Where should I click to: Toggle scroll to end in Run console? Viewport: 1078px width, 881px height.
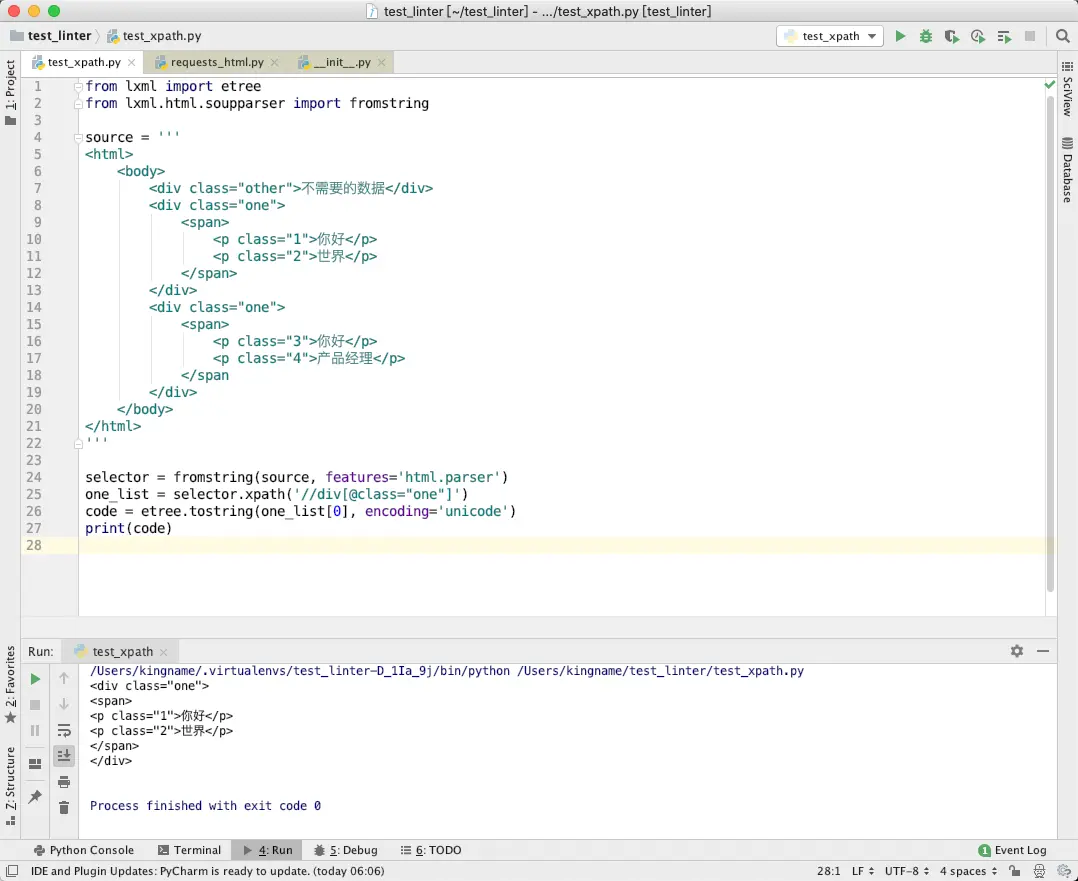click(64, 756)
